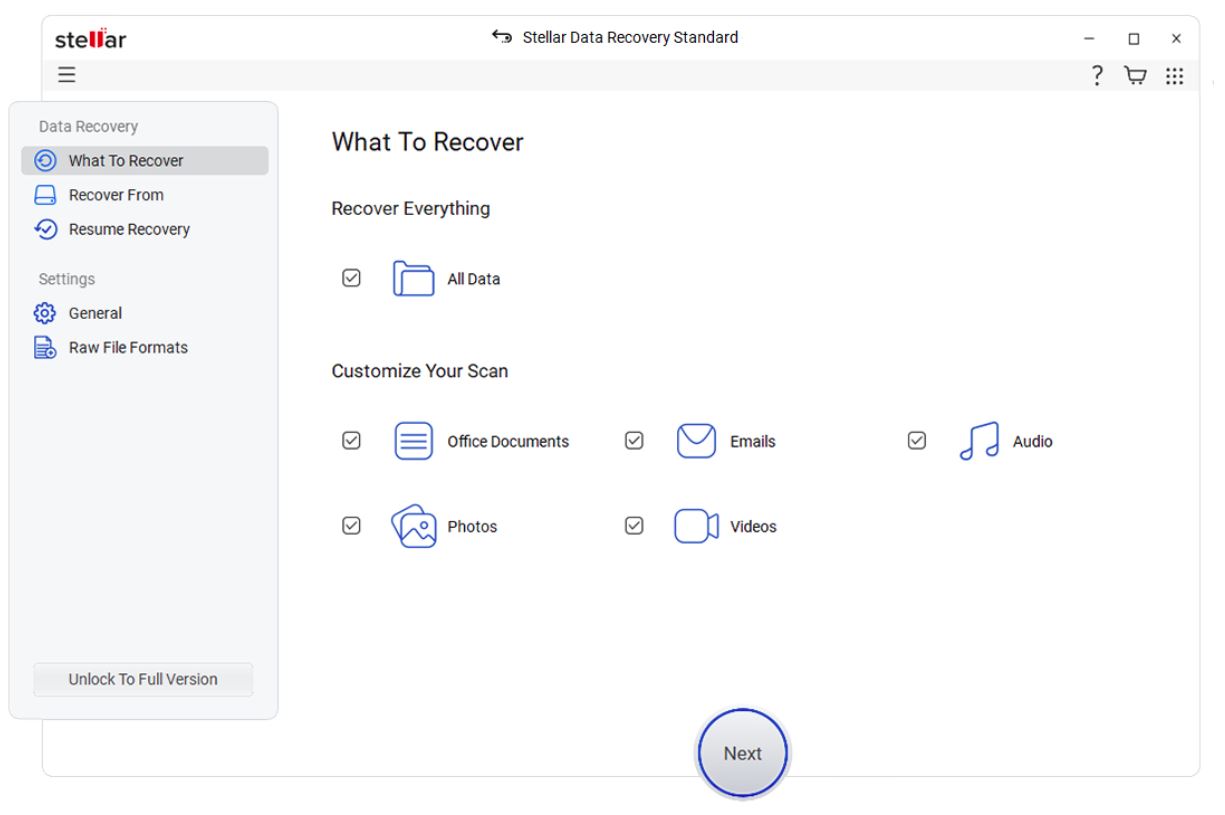Click the Emails envelope icon
Image resolution: width=1225 pixels, height=815 pixels.
click(696, 441)
